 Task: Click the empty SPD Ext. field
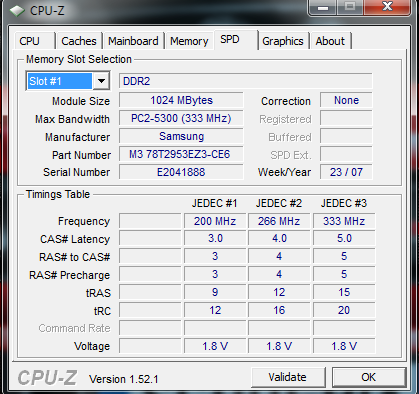pyautogui.click(x=346, y=154)
